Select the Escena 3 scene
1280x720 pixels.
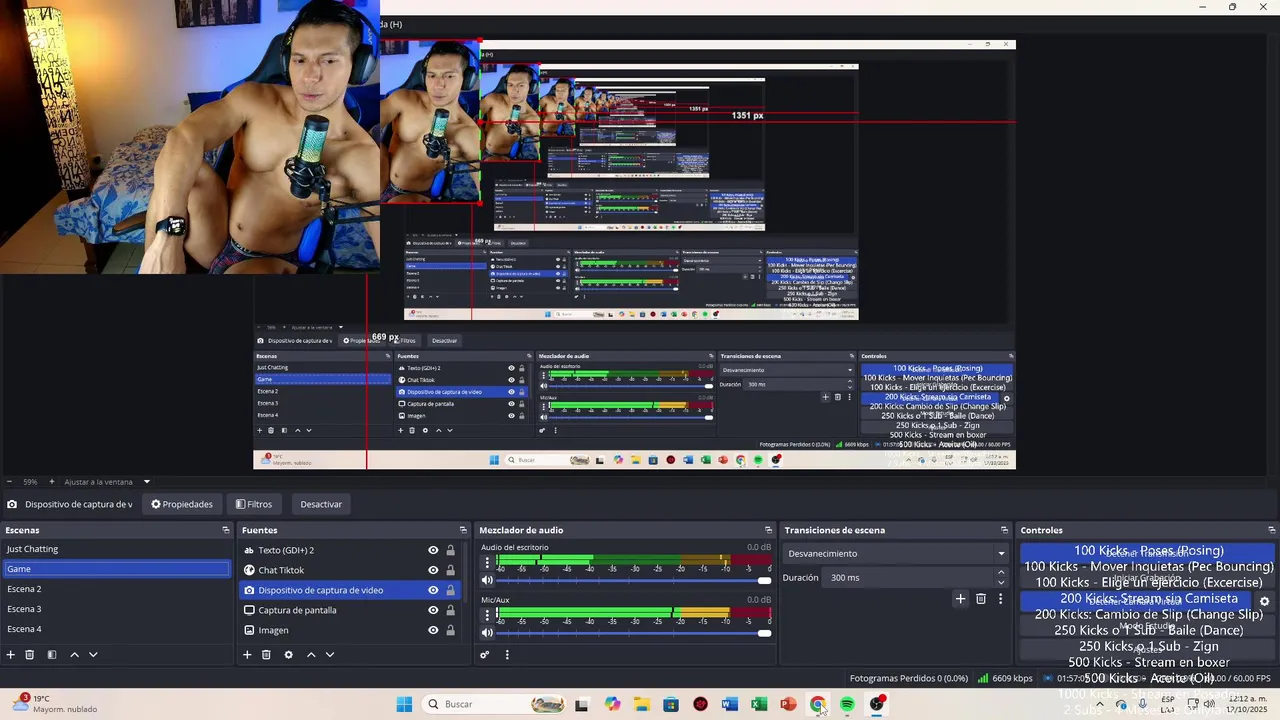(x=116, y=609)
